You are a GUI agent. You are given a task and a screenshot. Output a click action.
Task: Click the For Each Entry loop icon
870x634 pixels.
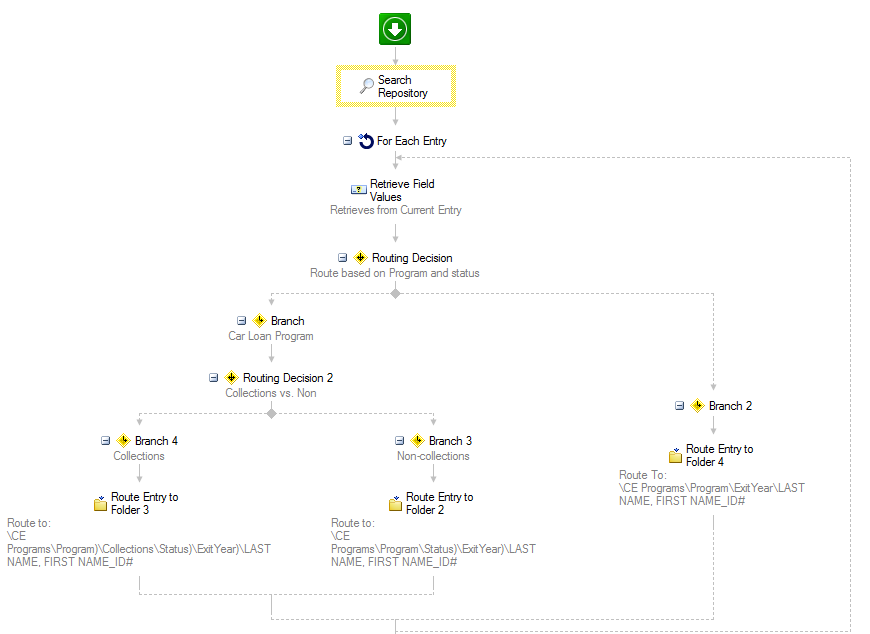(366, 141)
